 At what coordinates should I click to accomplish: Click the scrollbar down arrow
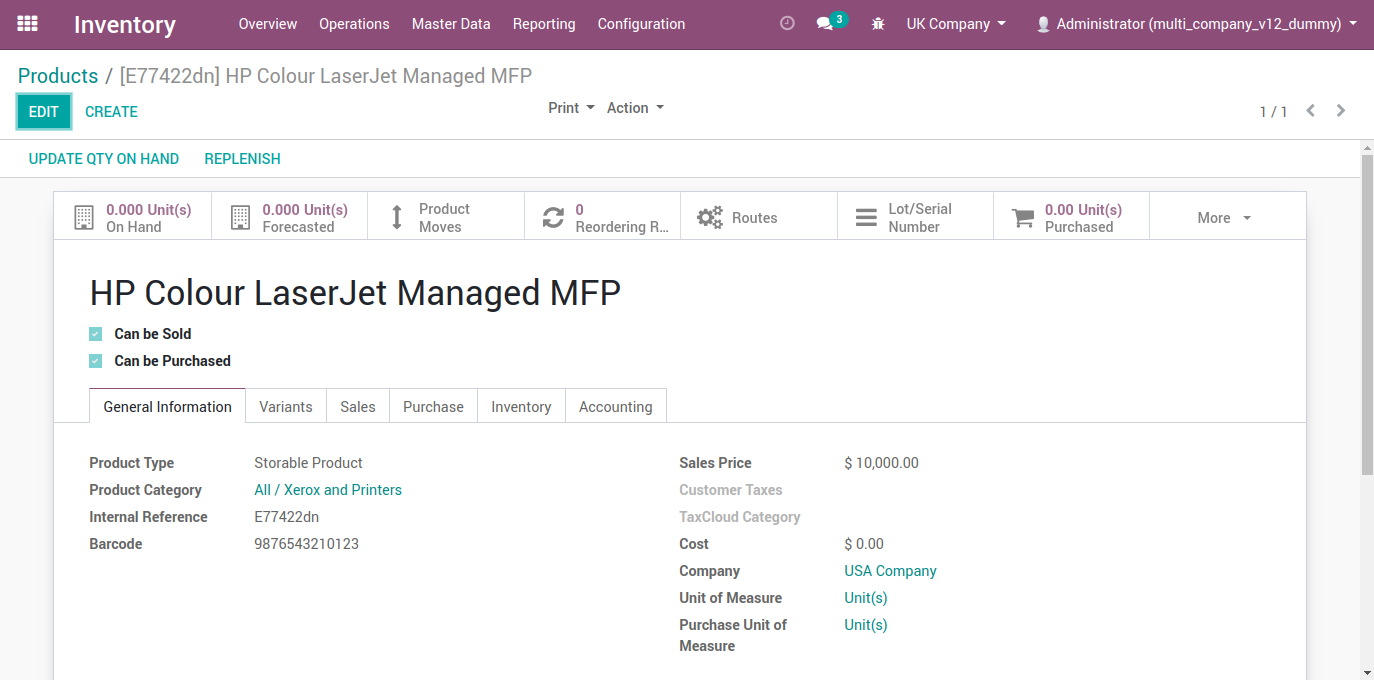tap(1367, 672)
